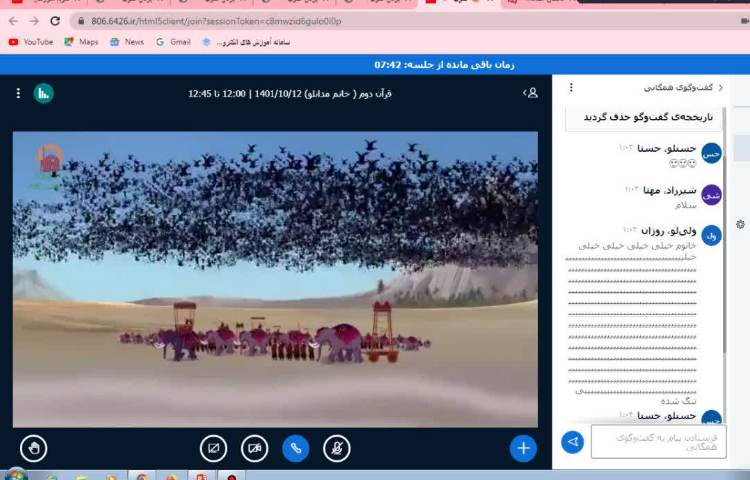Toggle the muted microphone button
The width and height of the screenshot is (750, 480).
point(337,448)
